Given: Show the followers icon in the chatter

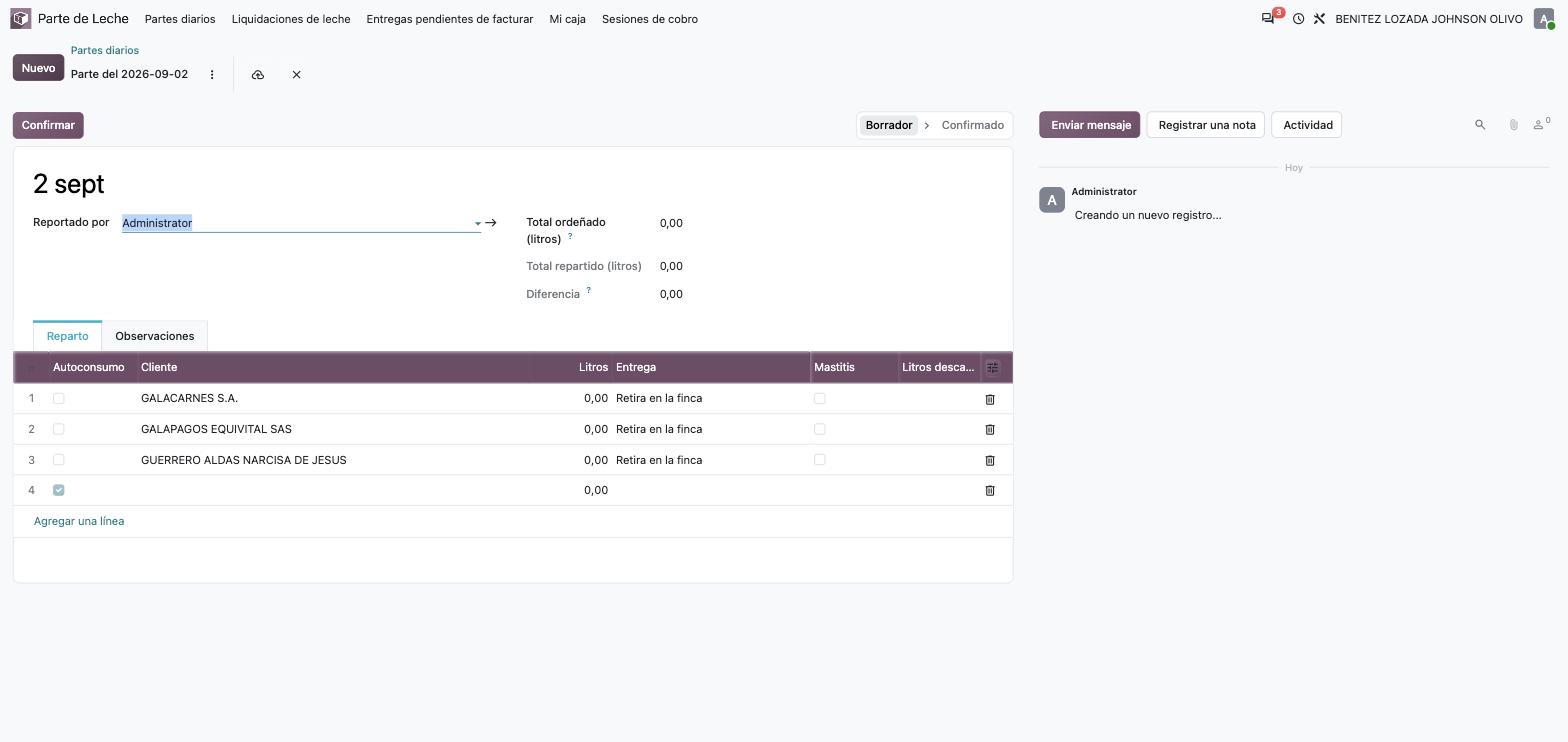Looking at the screenshot, I should coord(1541,124).
